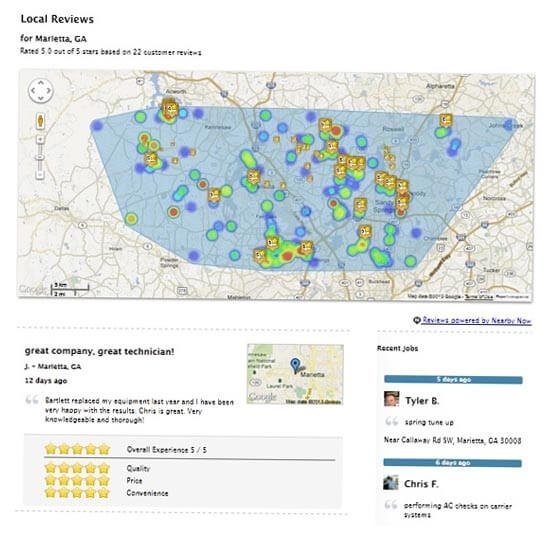Click the name 'Chris F.'
This screenshot has height=548, width=556.
tap(421, 484)
